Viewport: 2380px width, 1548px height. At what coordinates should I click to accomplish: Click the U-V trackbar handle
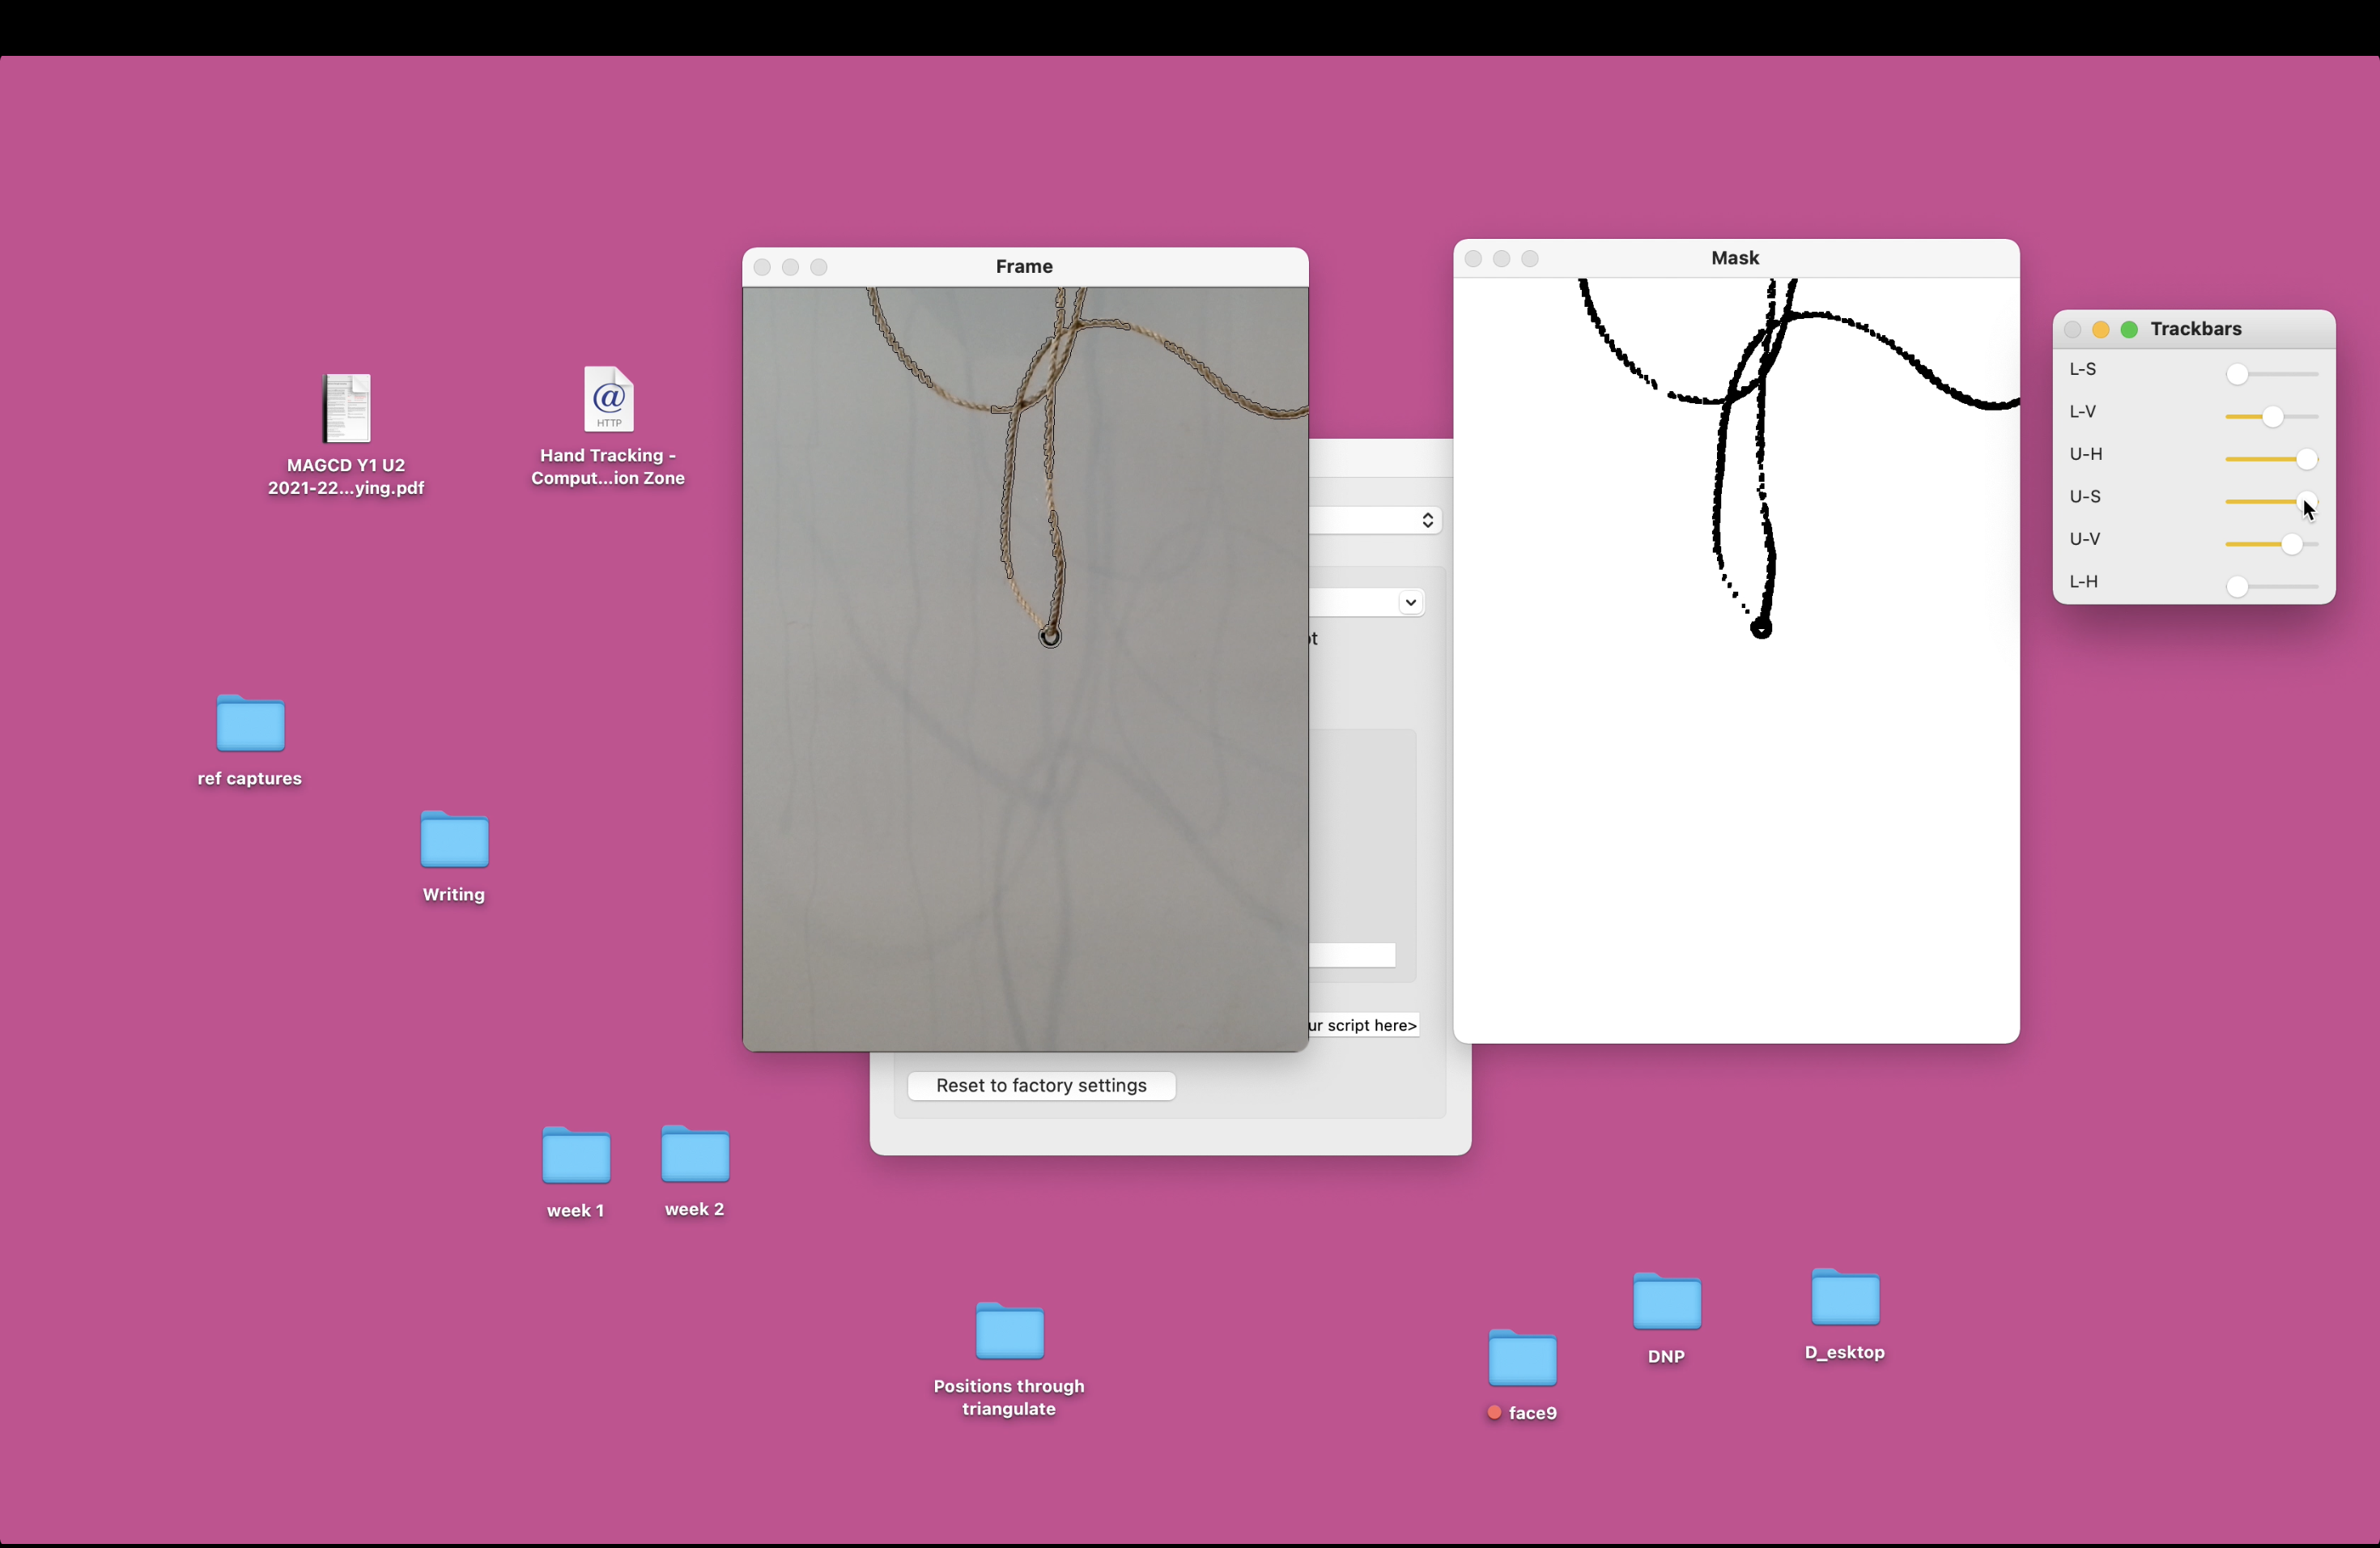coord(2291,544)
